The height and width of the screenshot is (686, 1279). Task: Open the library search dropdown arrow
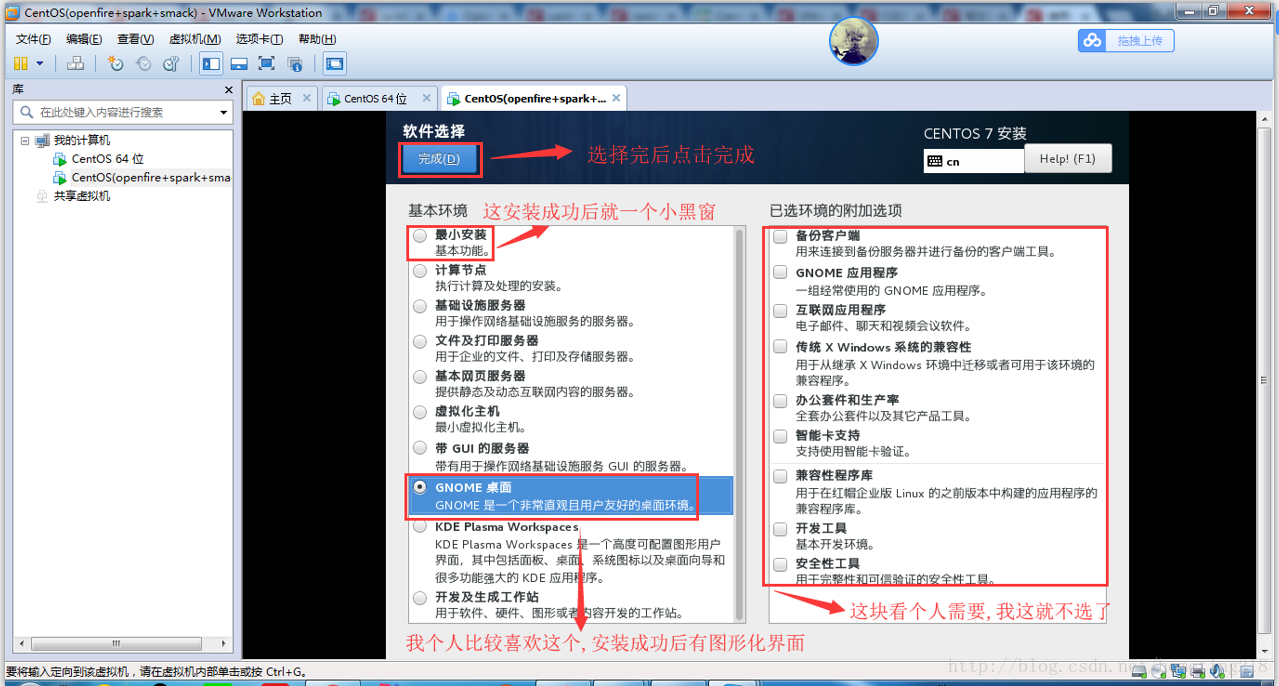click(224, 113)
